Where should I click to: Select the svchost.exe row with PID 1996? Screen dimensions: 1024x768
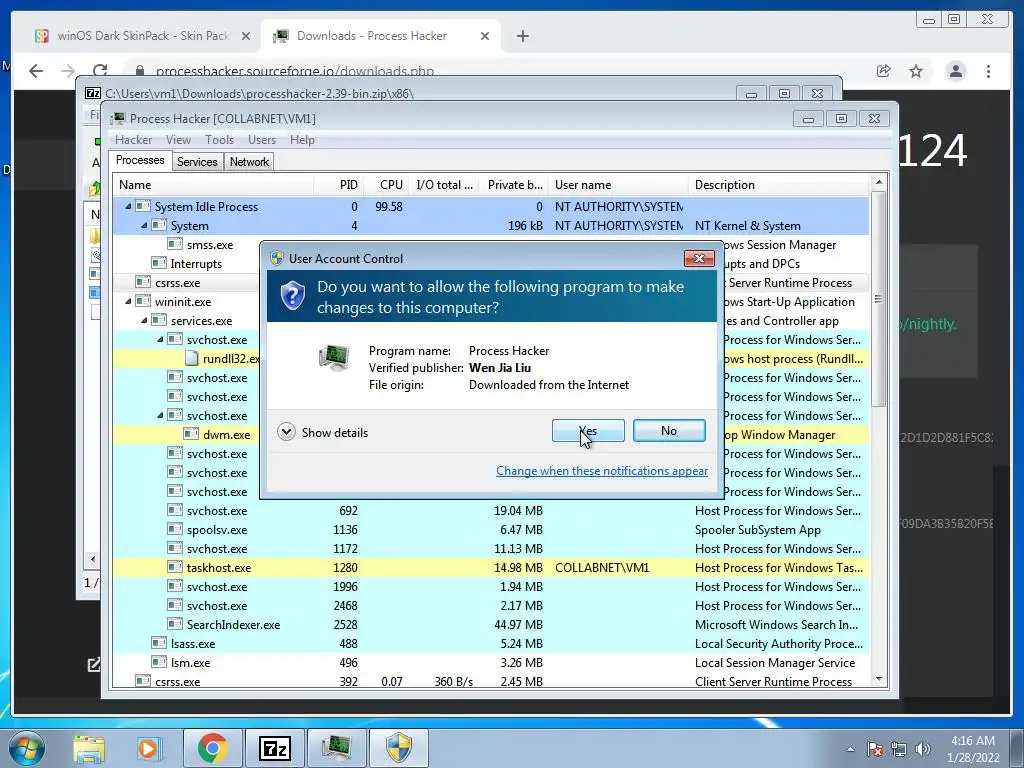(x=491, y=586)
